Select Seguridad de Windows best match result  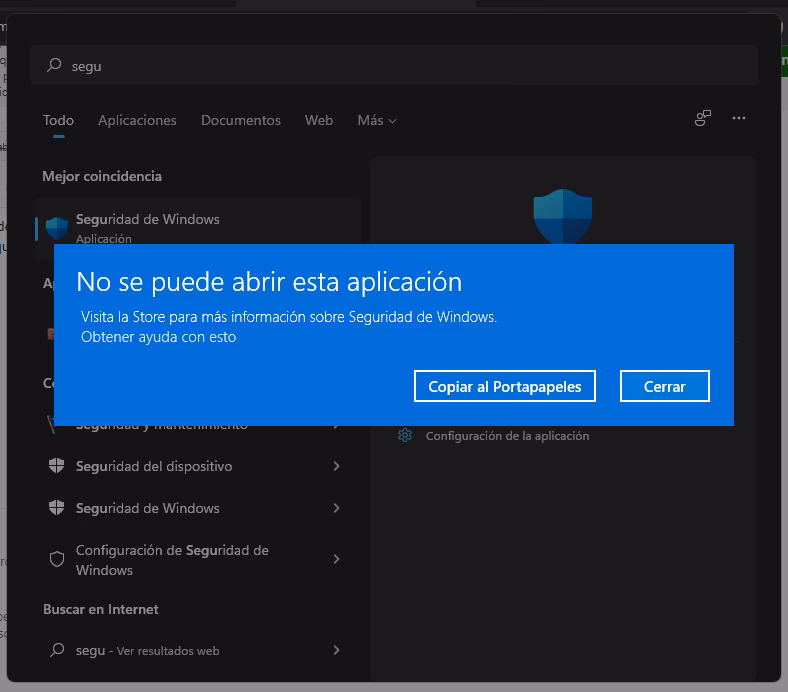point(198,222)
